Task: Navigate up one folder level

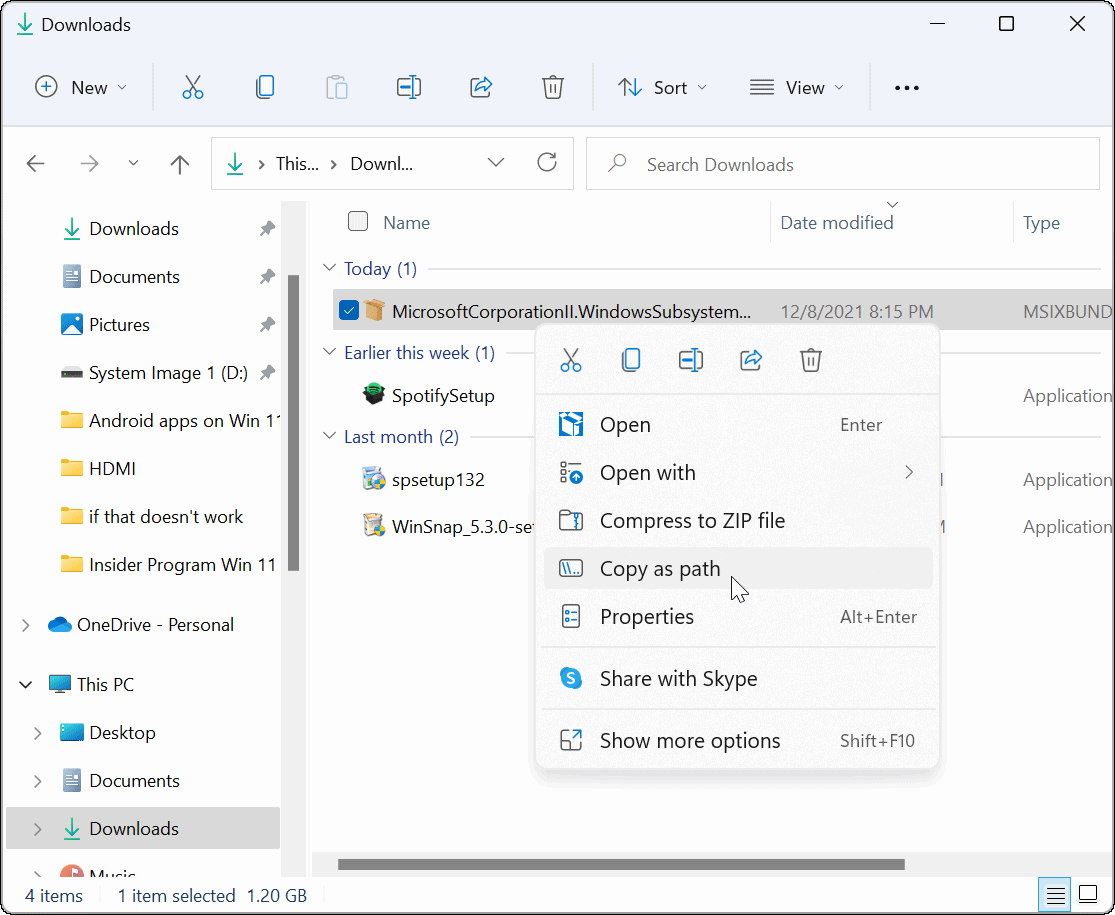Action: click(179, 163)
